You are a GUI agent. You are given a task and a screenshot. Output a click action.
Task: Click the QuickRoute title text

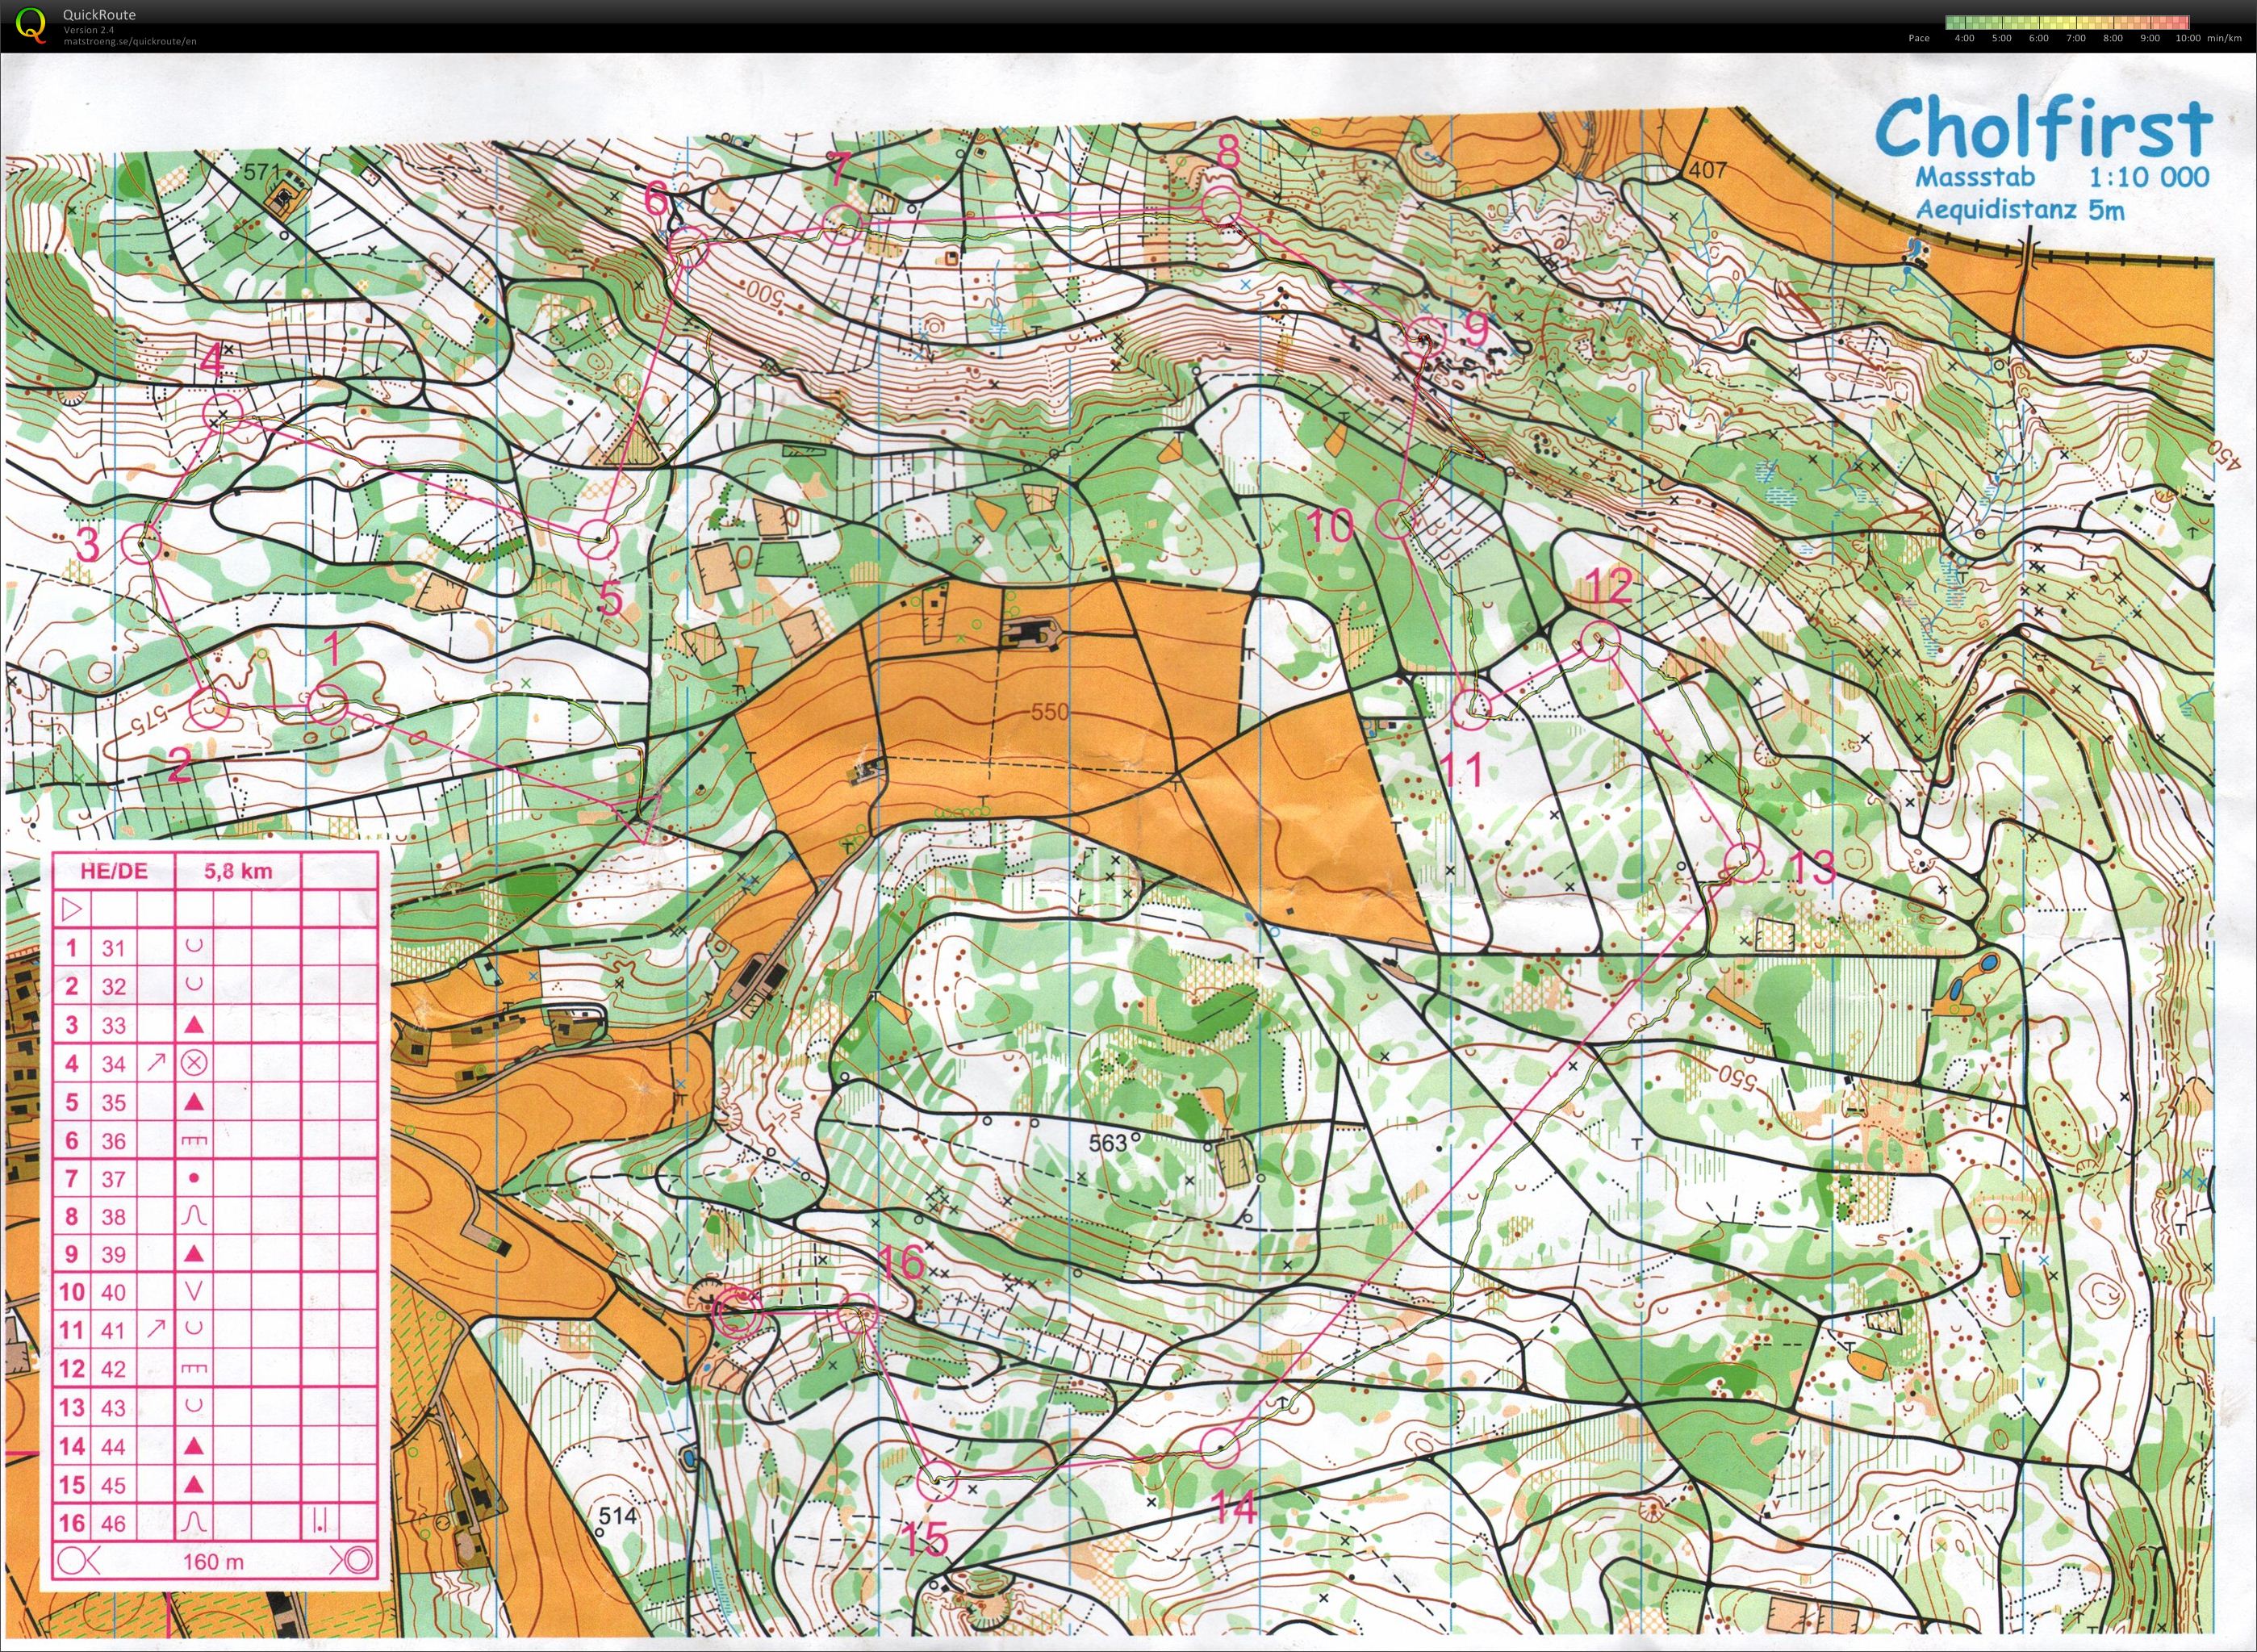[x=99, y=15]
